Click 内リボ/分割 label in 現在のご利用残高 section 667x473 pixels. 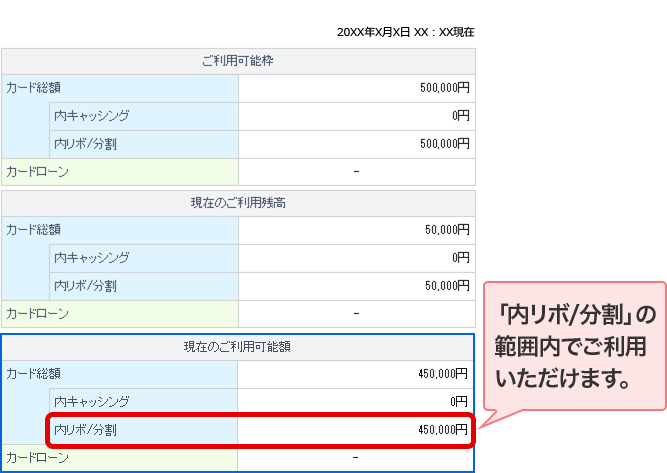coord(85,286)
